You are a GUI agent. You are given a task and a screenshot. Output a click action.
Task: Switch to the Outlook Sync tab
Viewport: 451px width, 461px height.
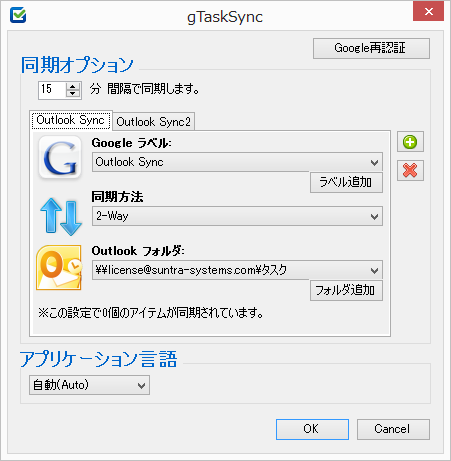click(71, 120)
